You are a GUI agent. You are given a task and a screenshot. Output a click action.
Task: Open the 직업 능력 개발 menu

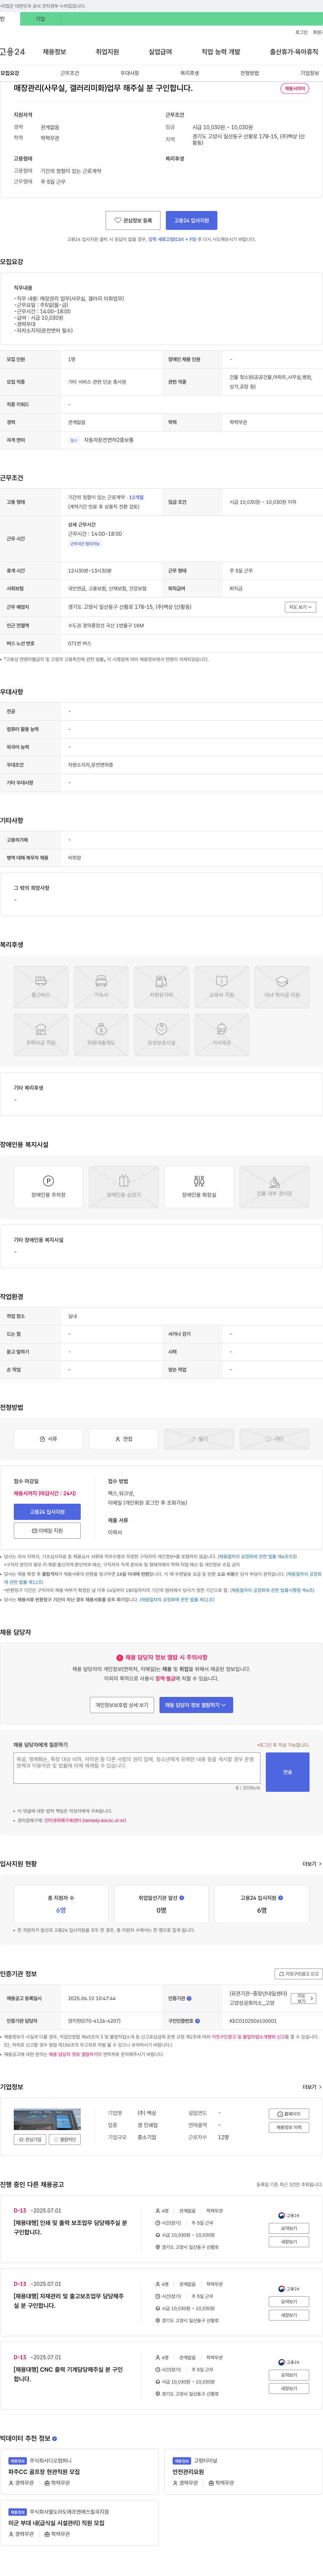click(x=221, y=52)
